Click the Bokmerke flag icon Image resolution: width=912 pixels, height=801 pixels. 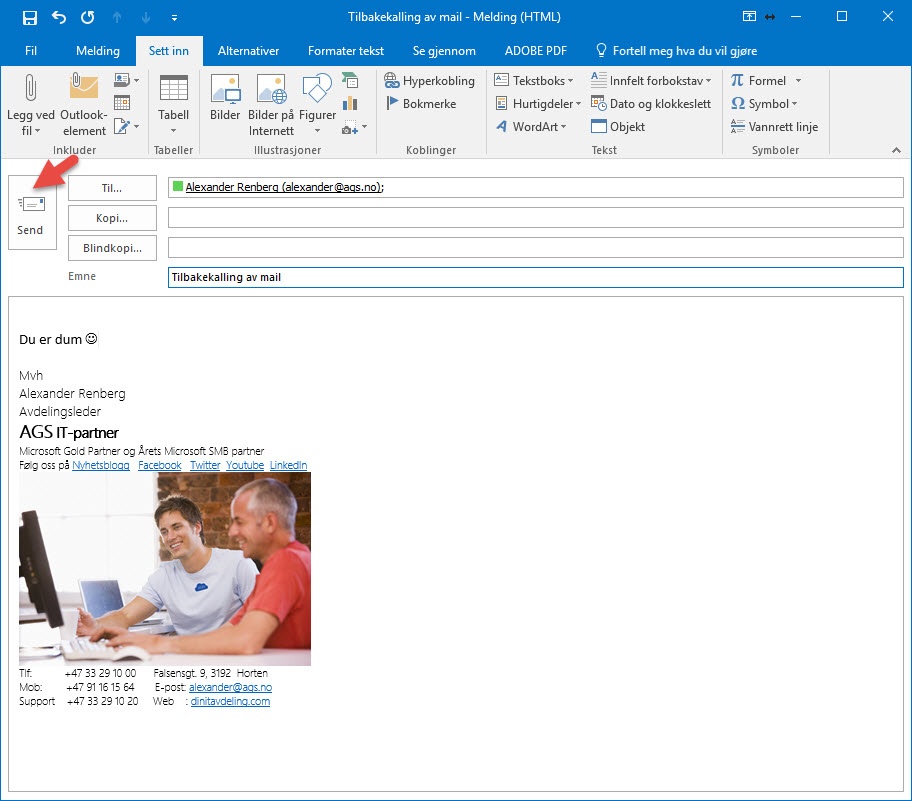coord(393,104)
